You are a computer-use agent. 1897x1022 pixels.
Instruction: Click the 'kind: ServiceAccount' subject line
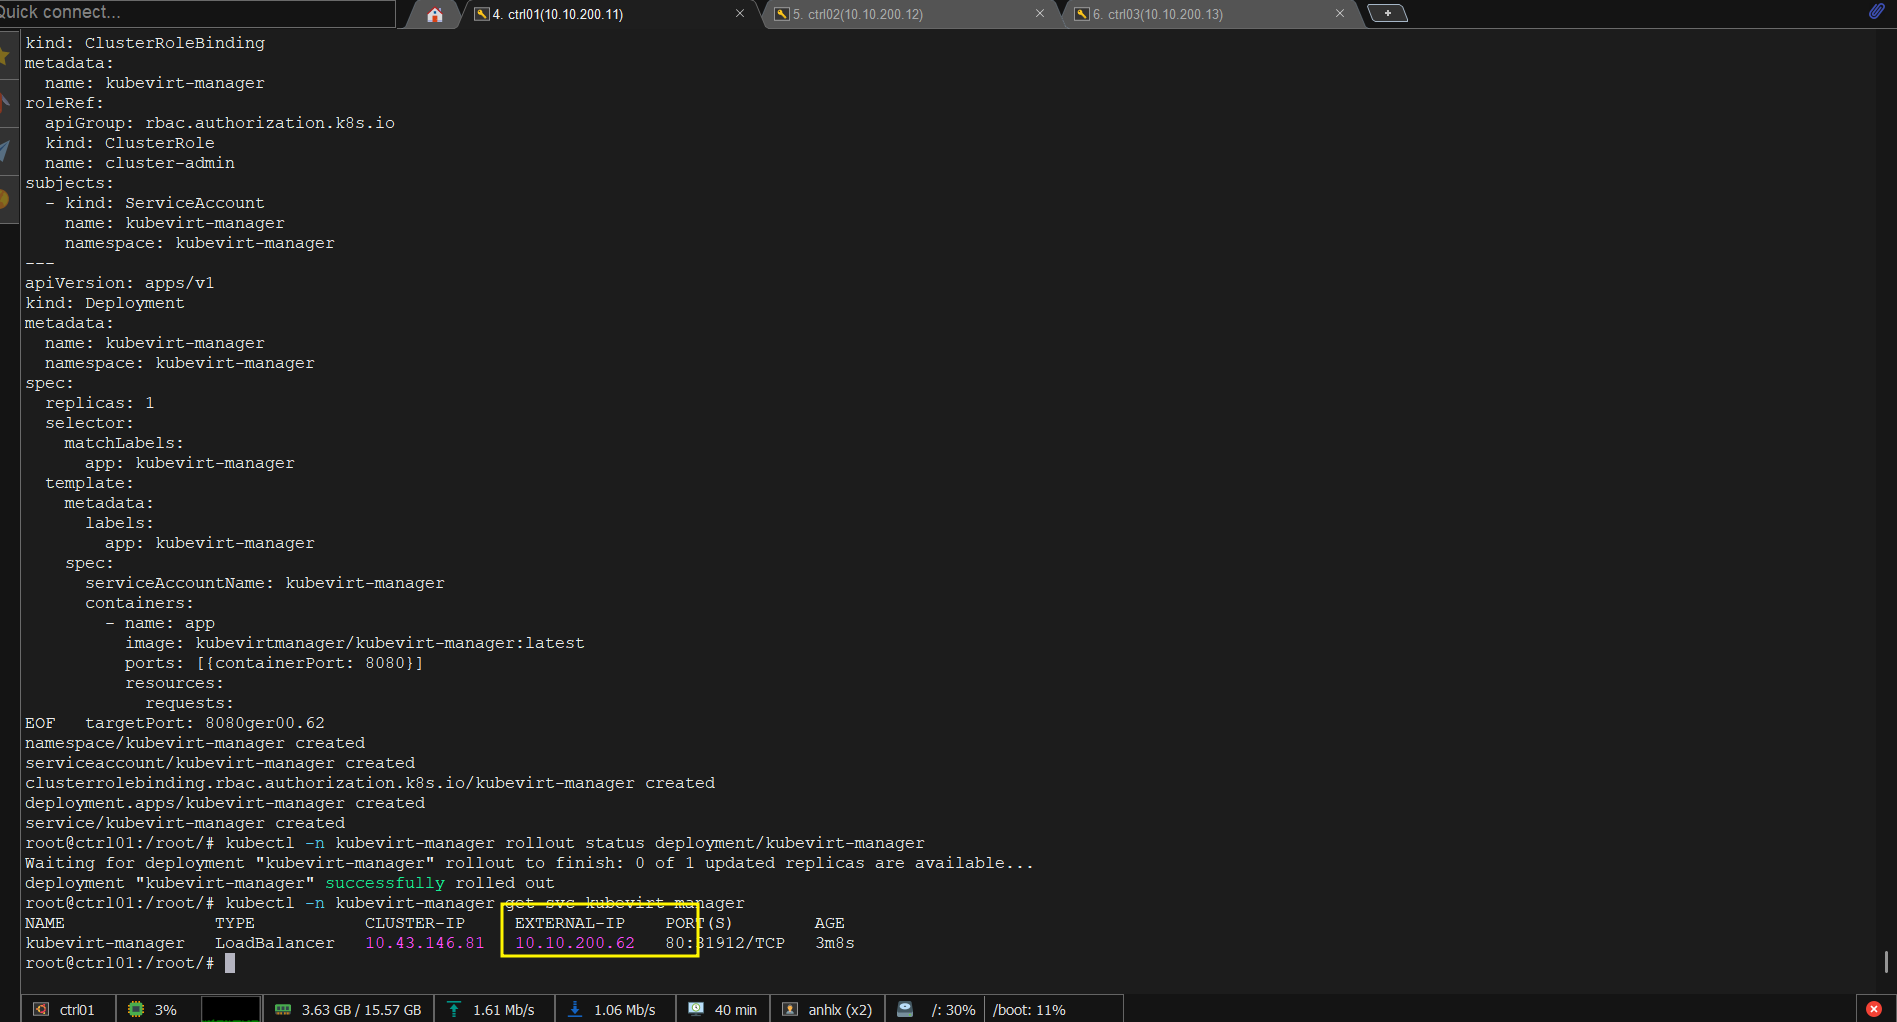(x=155, y=203)
